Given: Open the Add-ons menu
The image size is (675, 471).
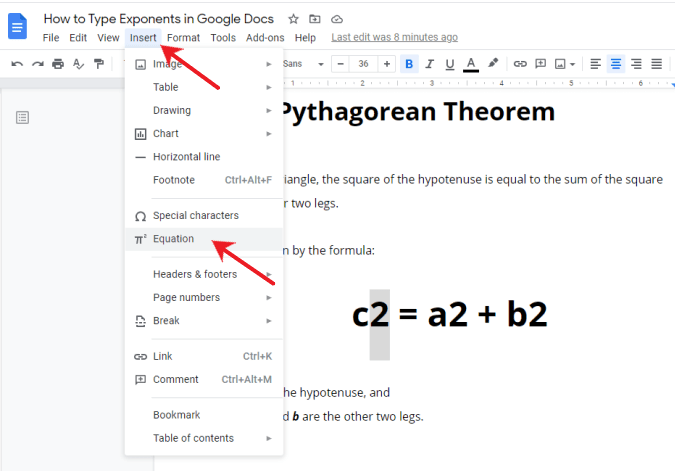Looking at the screenshot, I should pyautogui.click(x=265, y=38).
